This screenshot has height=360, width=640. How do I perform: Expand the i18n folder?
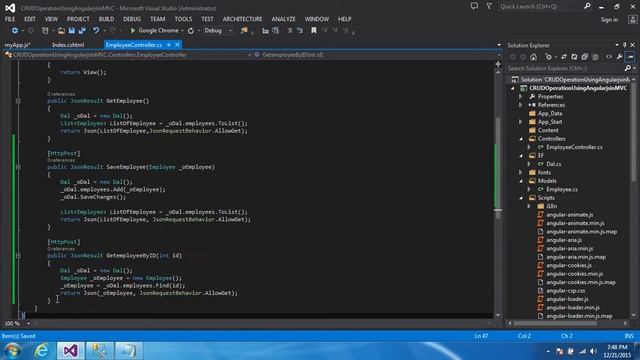click(x=529, y=206)
